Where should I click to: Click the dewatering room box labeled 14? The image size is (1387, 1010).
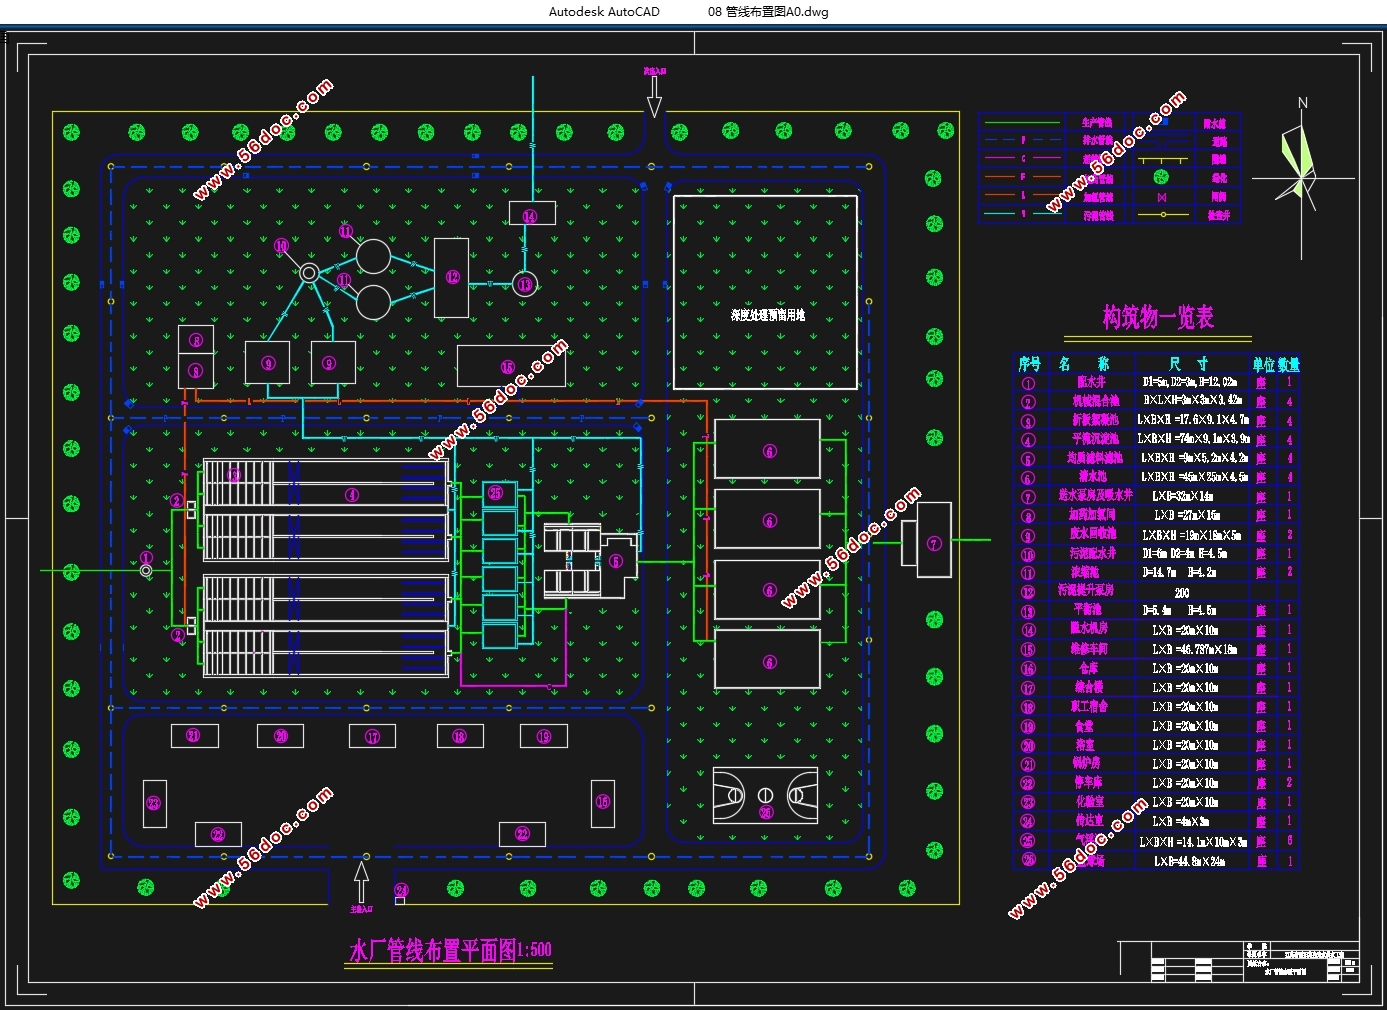[x=530, y=214]
